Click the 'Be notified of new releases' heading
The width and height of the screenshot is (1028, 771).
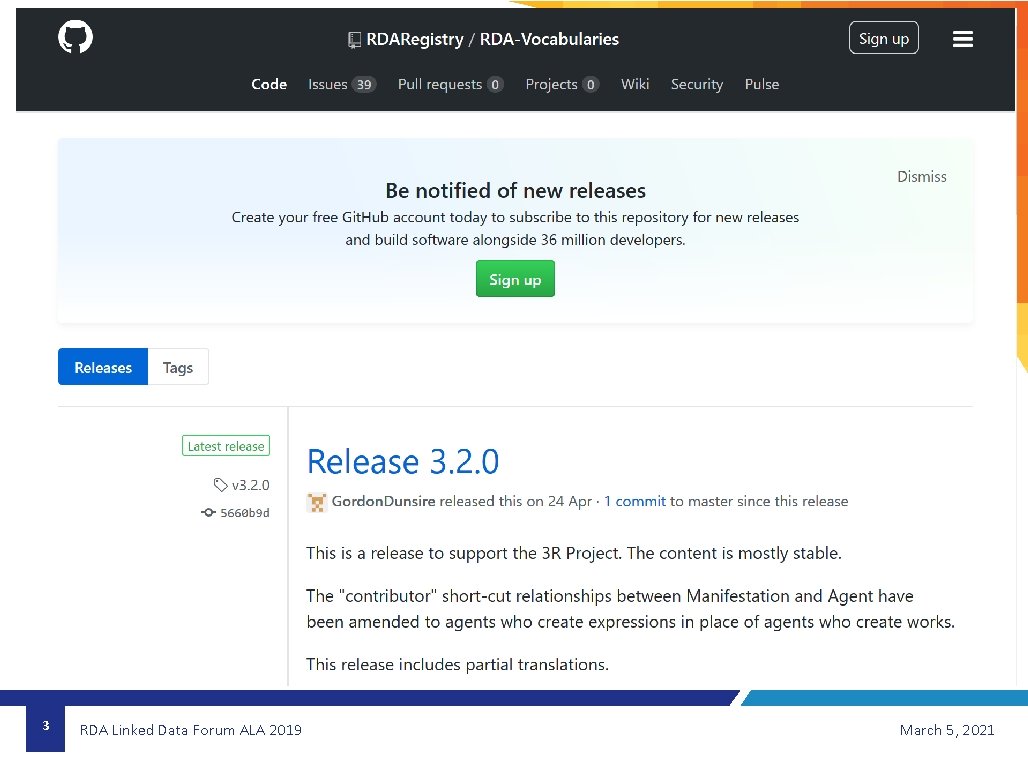(x=515, y=190)
